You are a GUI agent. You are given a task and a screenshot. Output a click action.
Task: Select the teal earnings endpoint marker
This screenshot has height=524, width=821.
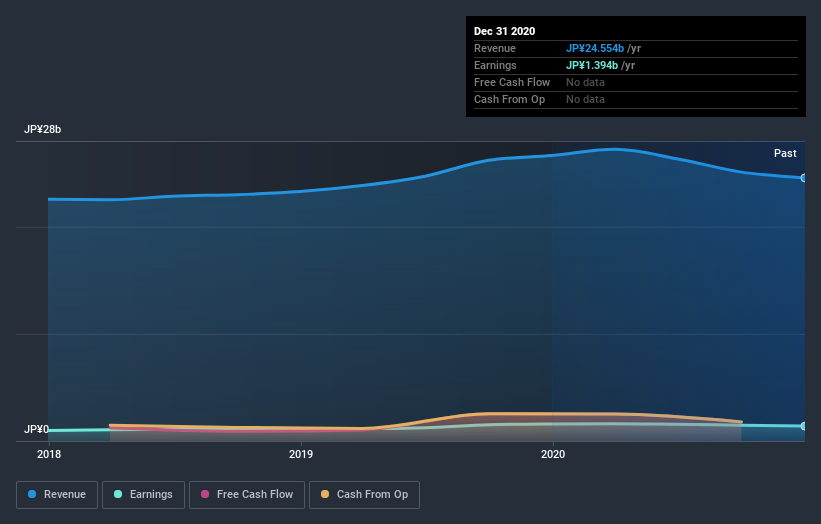[804, 426]
